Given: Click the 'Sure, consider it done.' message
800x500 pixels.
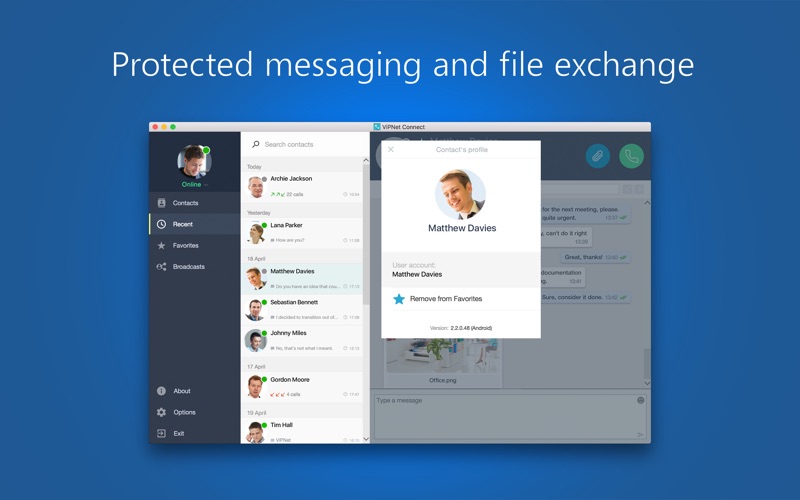Looking at the screenshot, I should 586,297.
